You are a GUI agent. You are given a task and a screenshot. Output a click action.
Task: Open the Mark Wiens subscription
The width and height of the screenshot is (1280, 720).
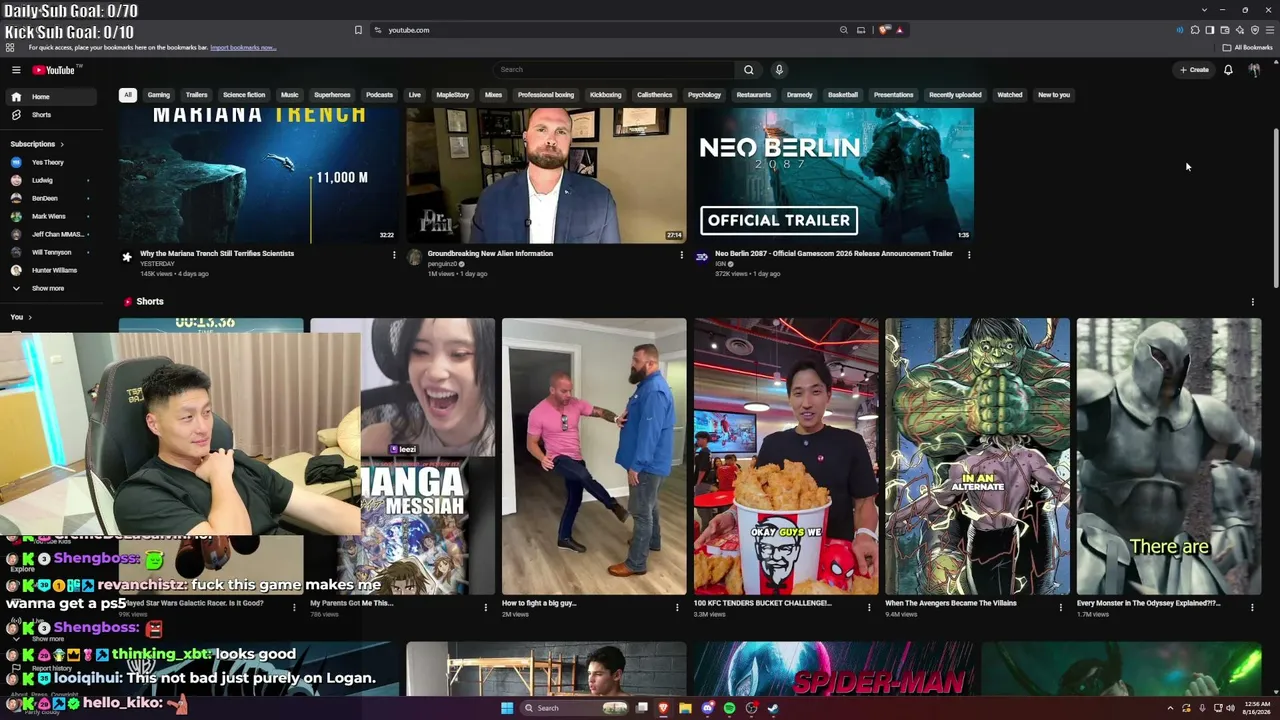coord(51,216)
